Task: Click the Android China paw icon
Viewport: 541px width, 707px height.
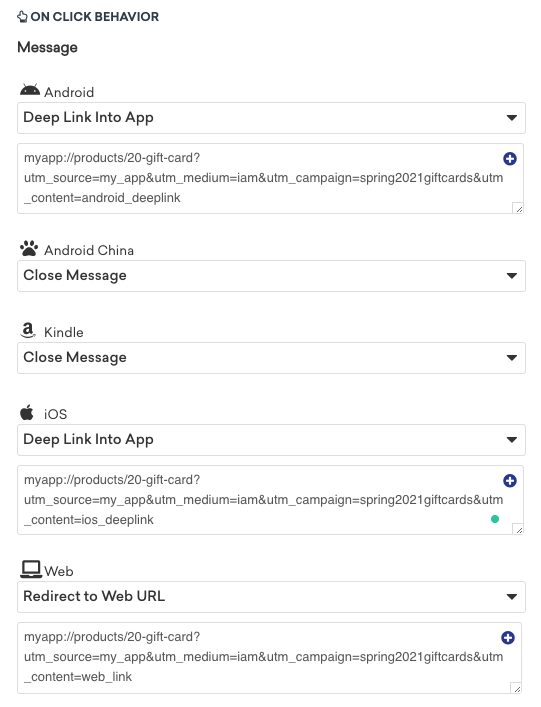Action: point(29,248)
